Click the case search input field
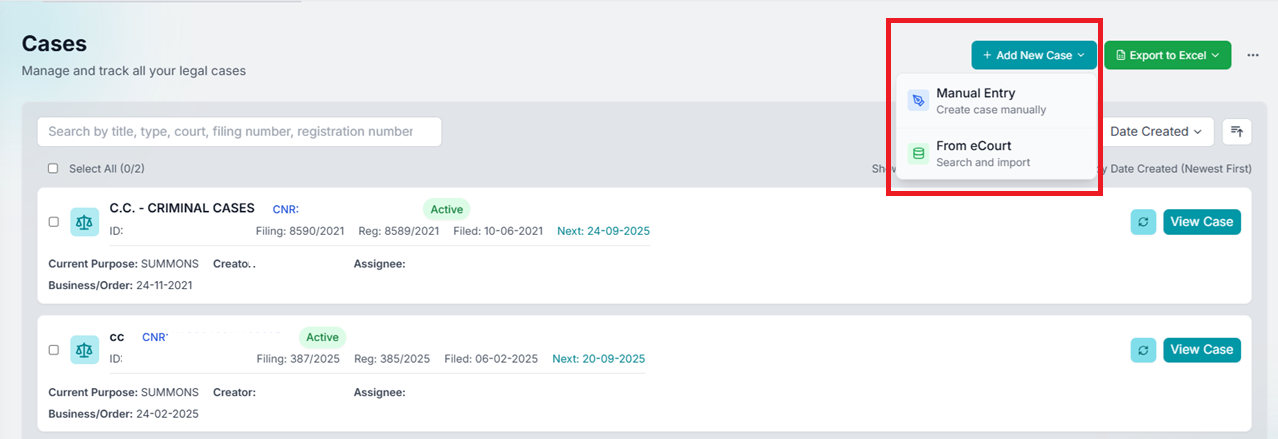1278x439 pixels. (239, 132)
